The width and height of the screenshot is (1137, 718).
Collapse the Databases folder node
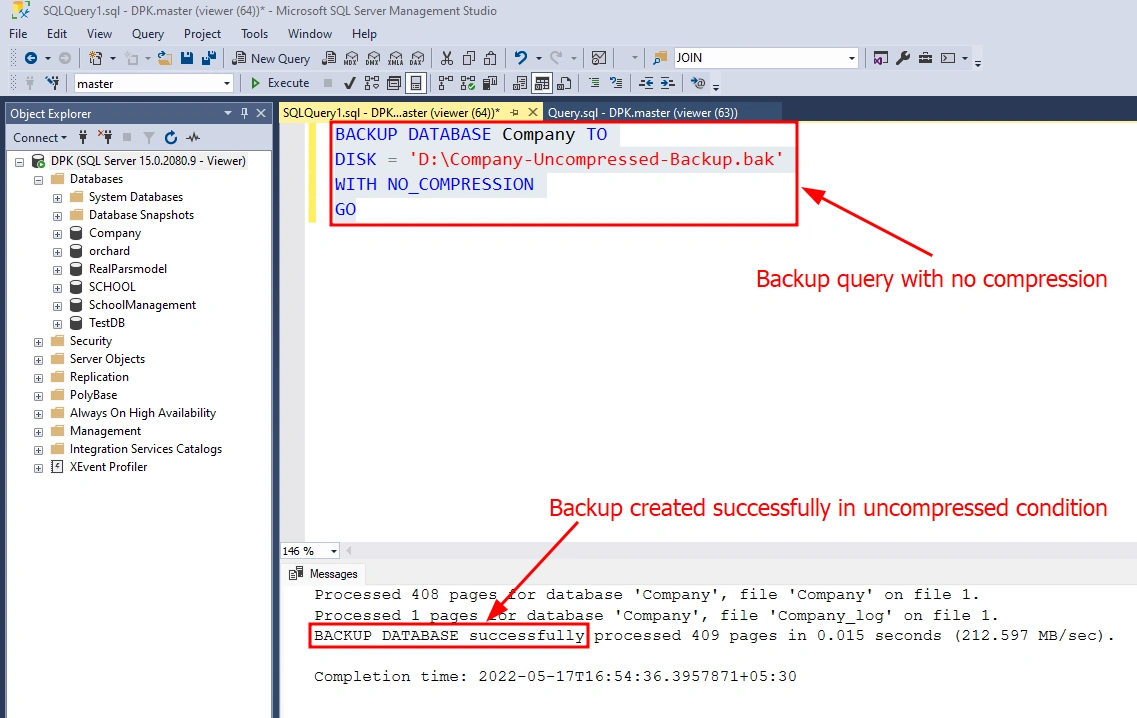point(38,179)
